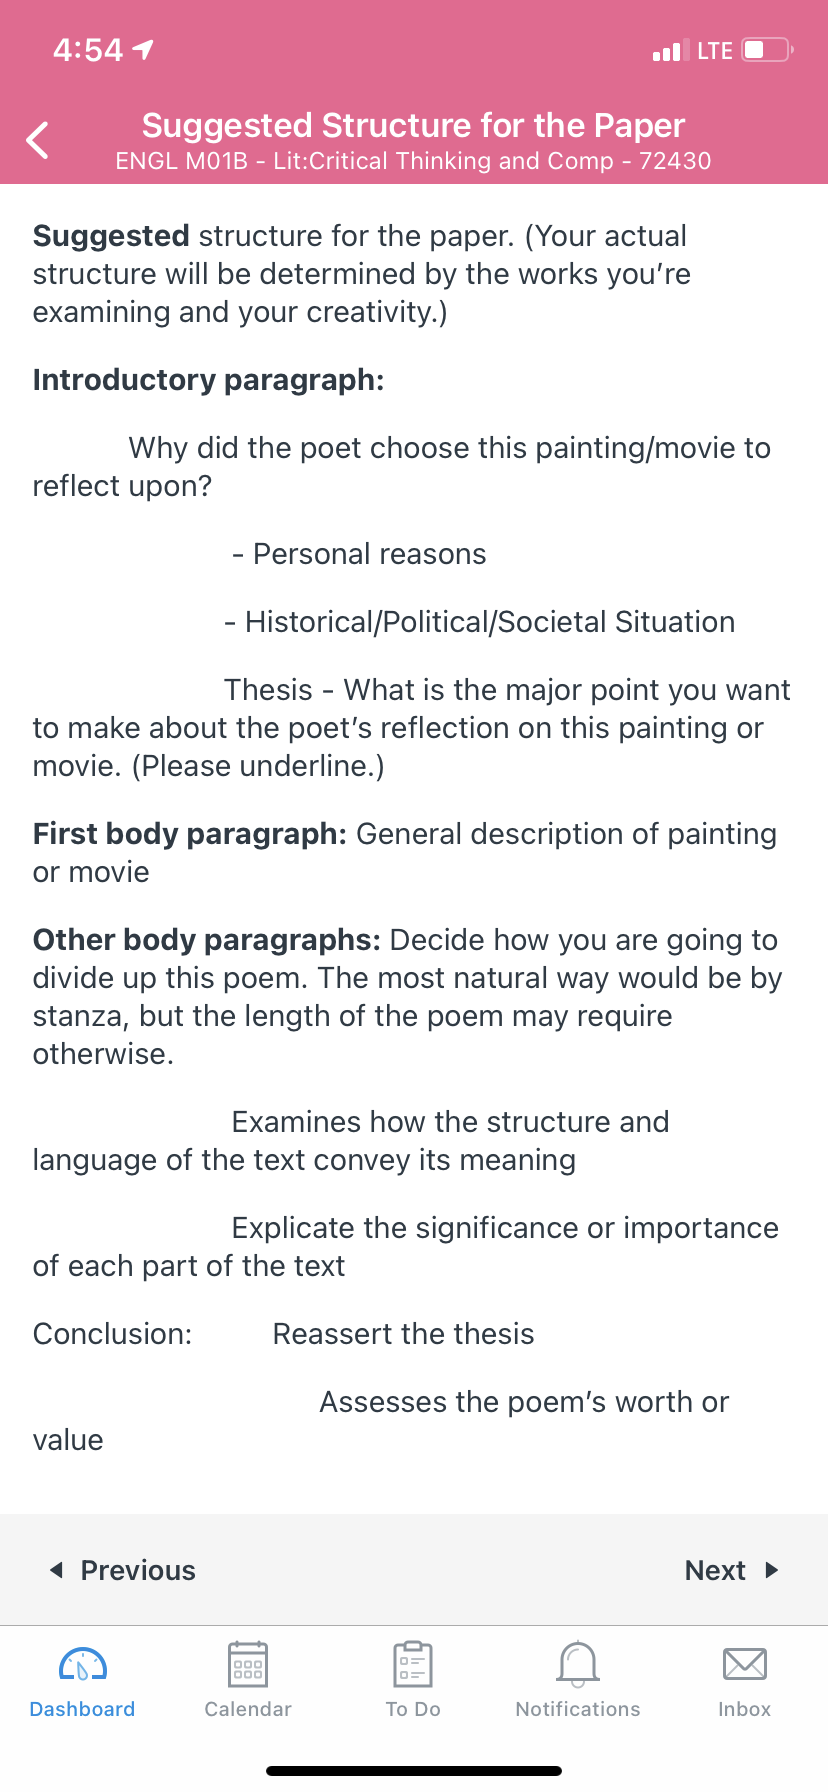The image size is (828, 1792).
Task: Open the Dashboard tab icon
Action: click(x=83, y=1665)
